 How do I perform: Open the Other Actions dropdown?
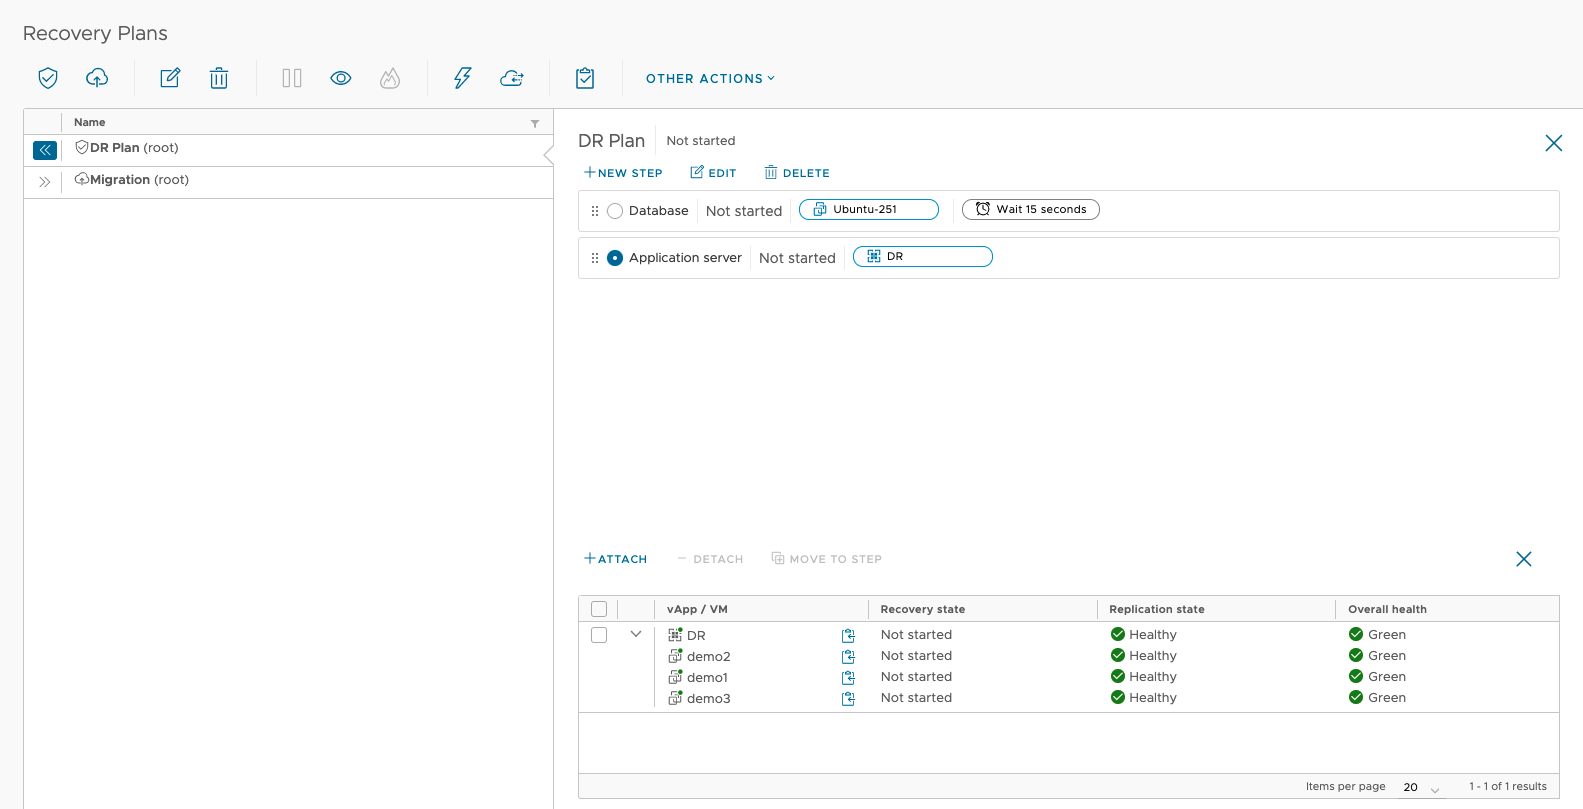pos(710,78)
